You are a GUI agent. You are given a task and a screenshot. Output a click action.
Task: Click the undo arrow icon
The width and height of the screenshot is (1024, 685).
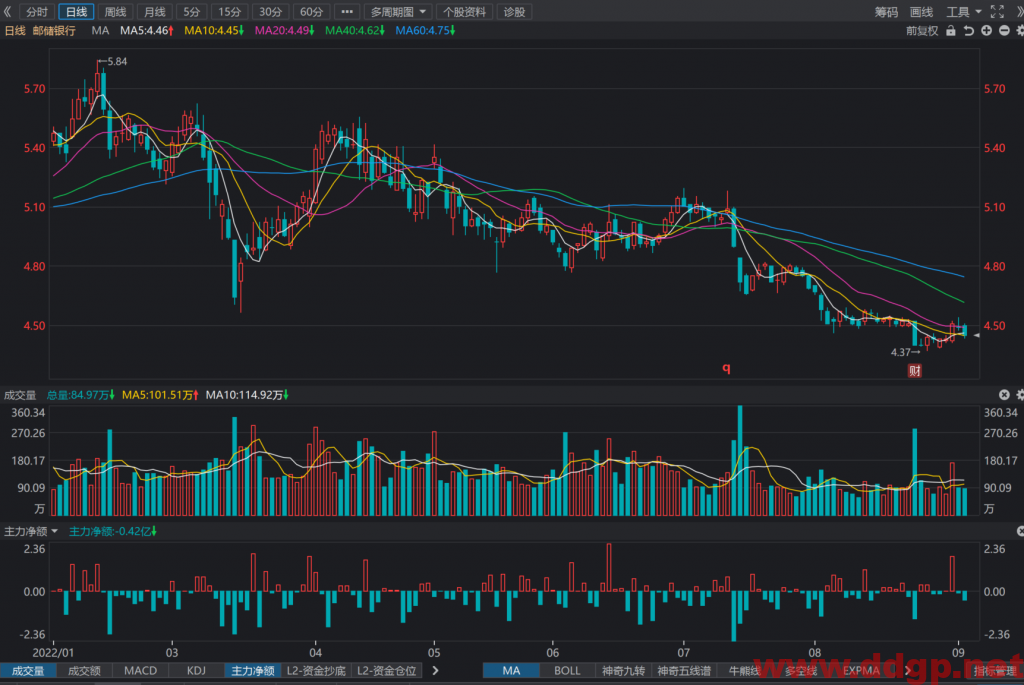pos(968,31)
